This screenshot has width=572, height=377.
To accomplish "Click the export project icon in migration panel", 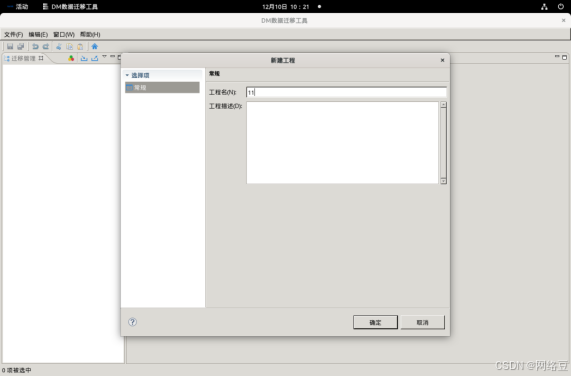I will [94, 58].
